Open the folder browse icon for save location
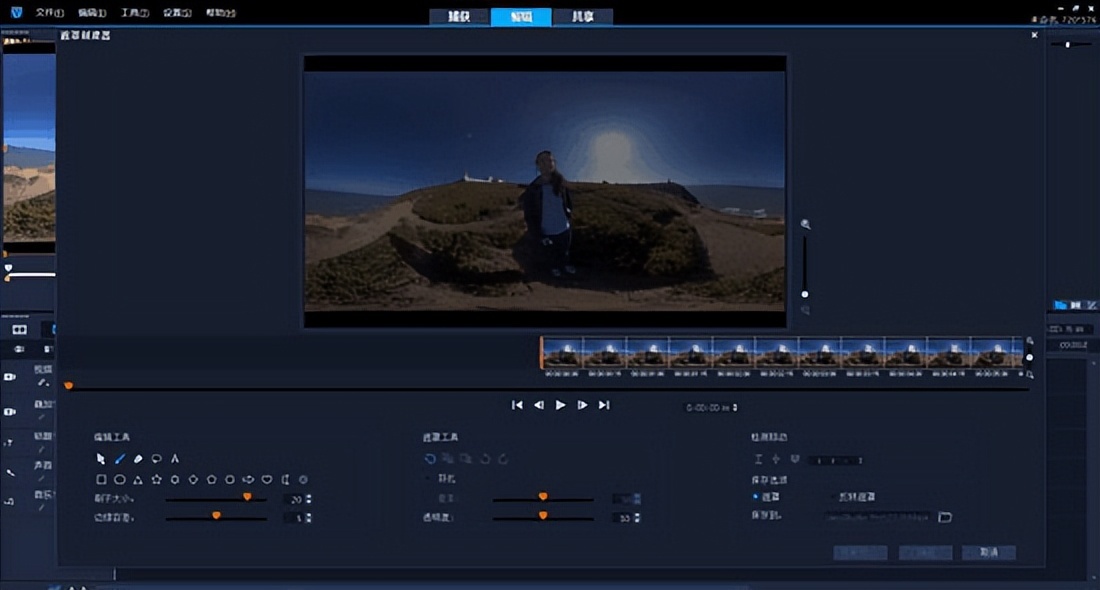 tap(945, 517)
